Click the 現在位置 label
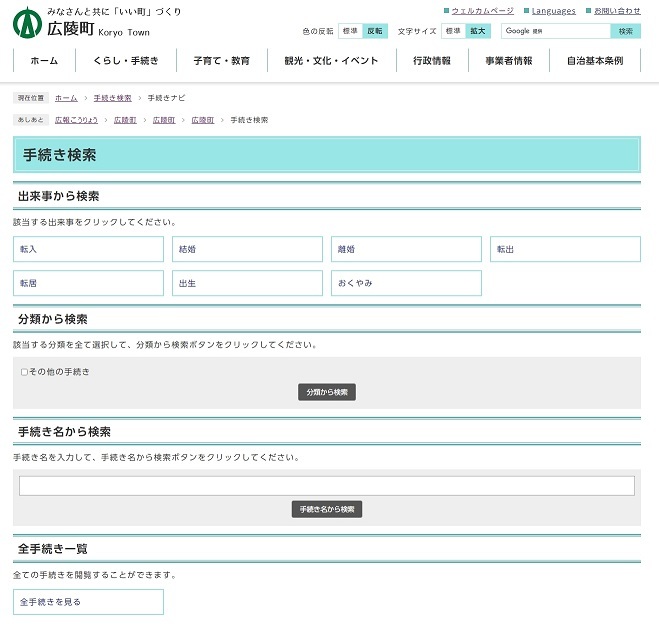Screen dimensions: 659x639 pyautogui.click(x=31, y=98)
